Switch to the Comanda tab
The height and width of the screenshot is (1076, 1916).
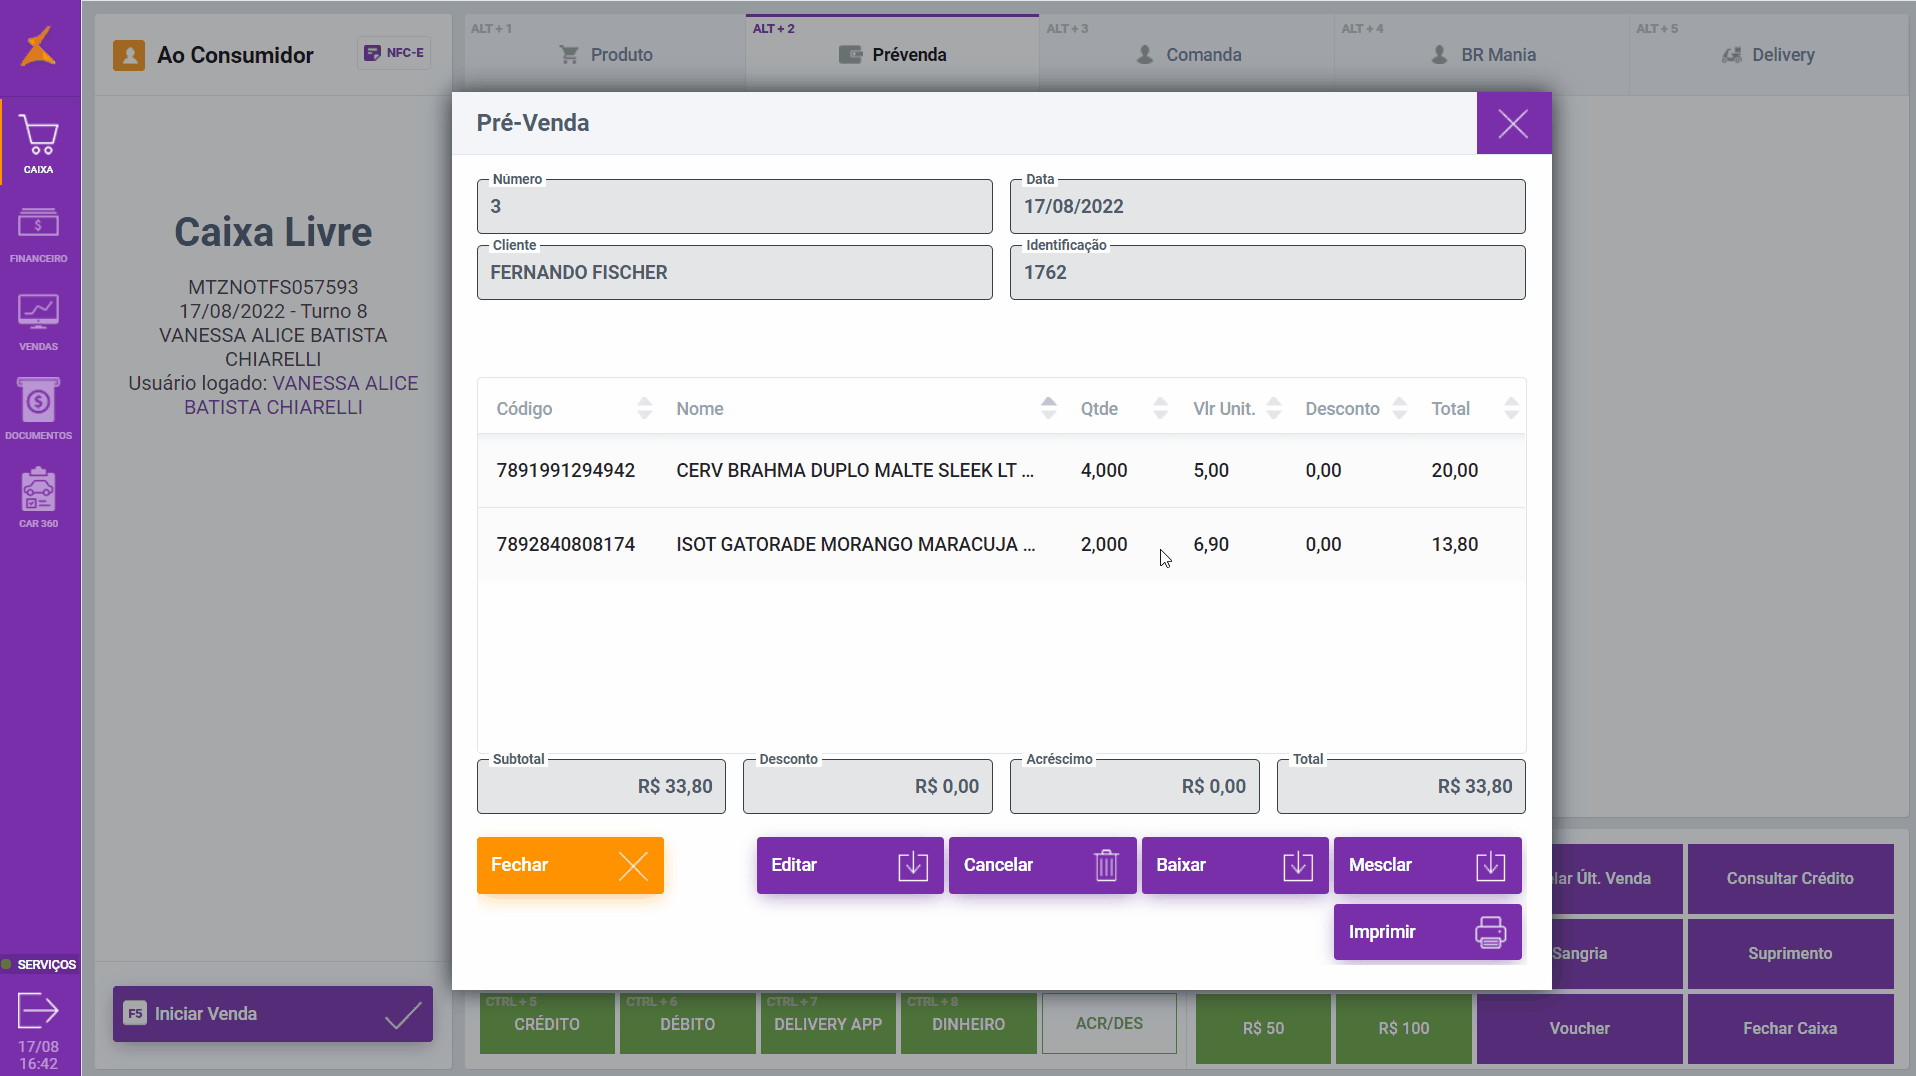click(x=1187, y=55)
